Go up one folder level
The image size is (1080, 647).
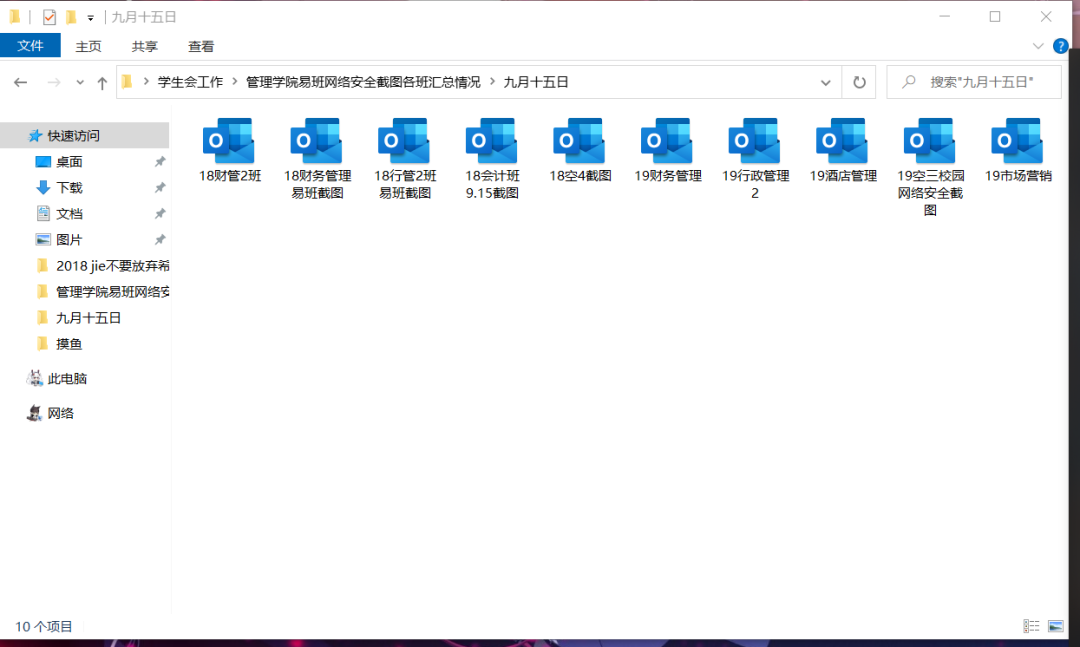click(x=102, y=83)
